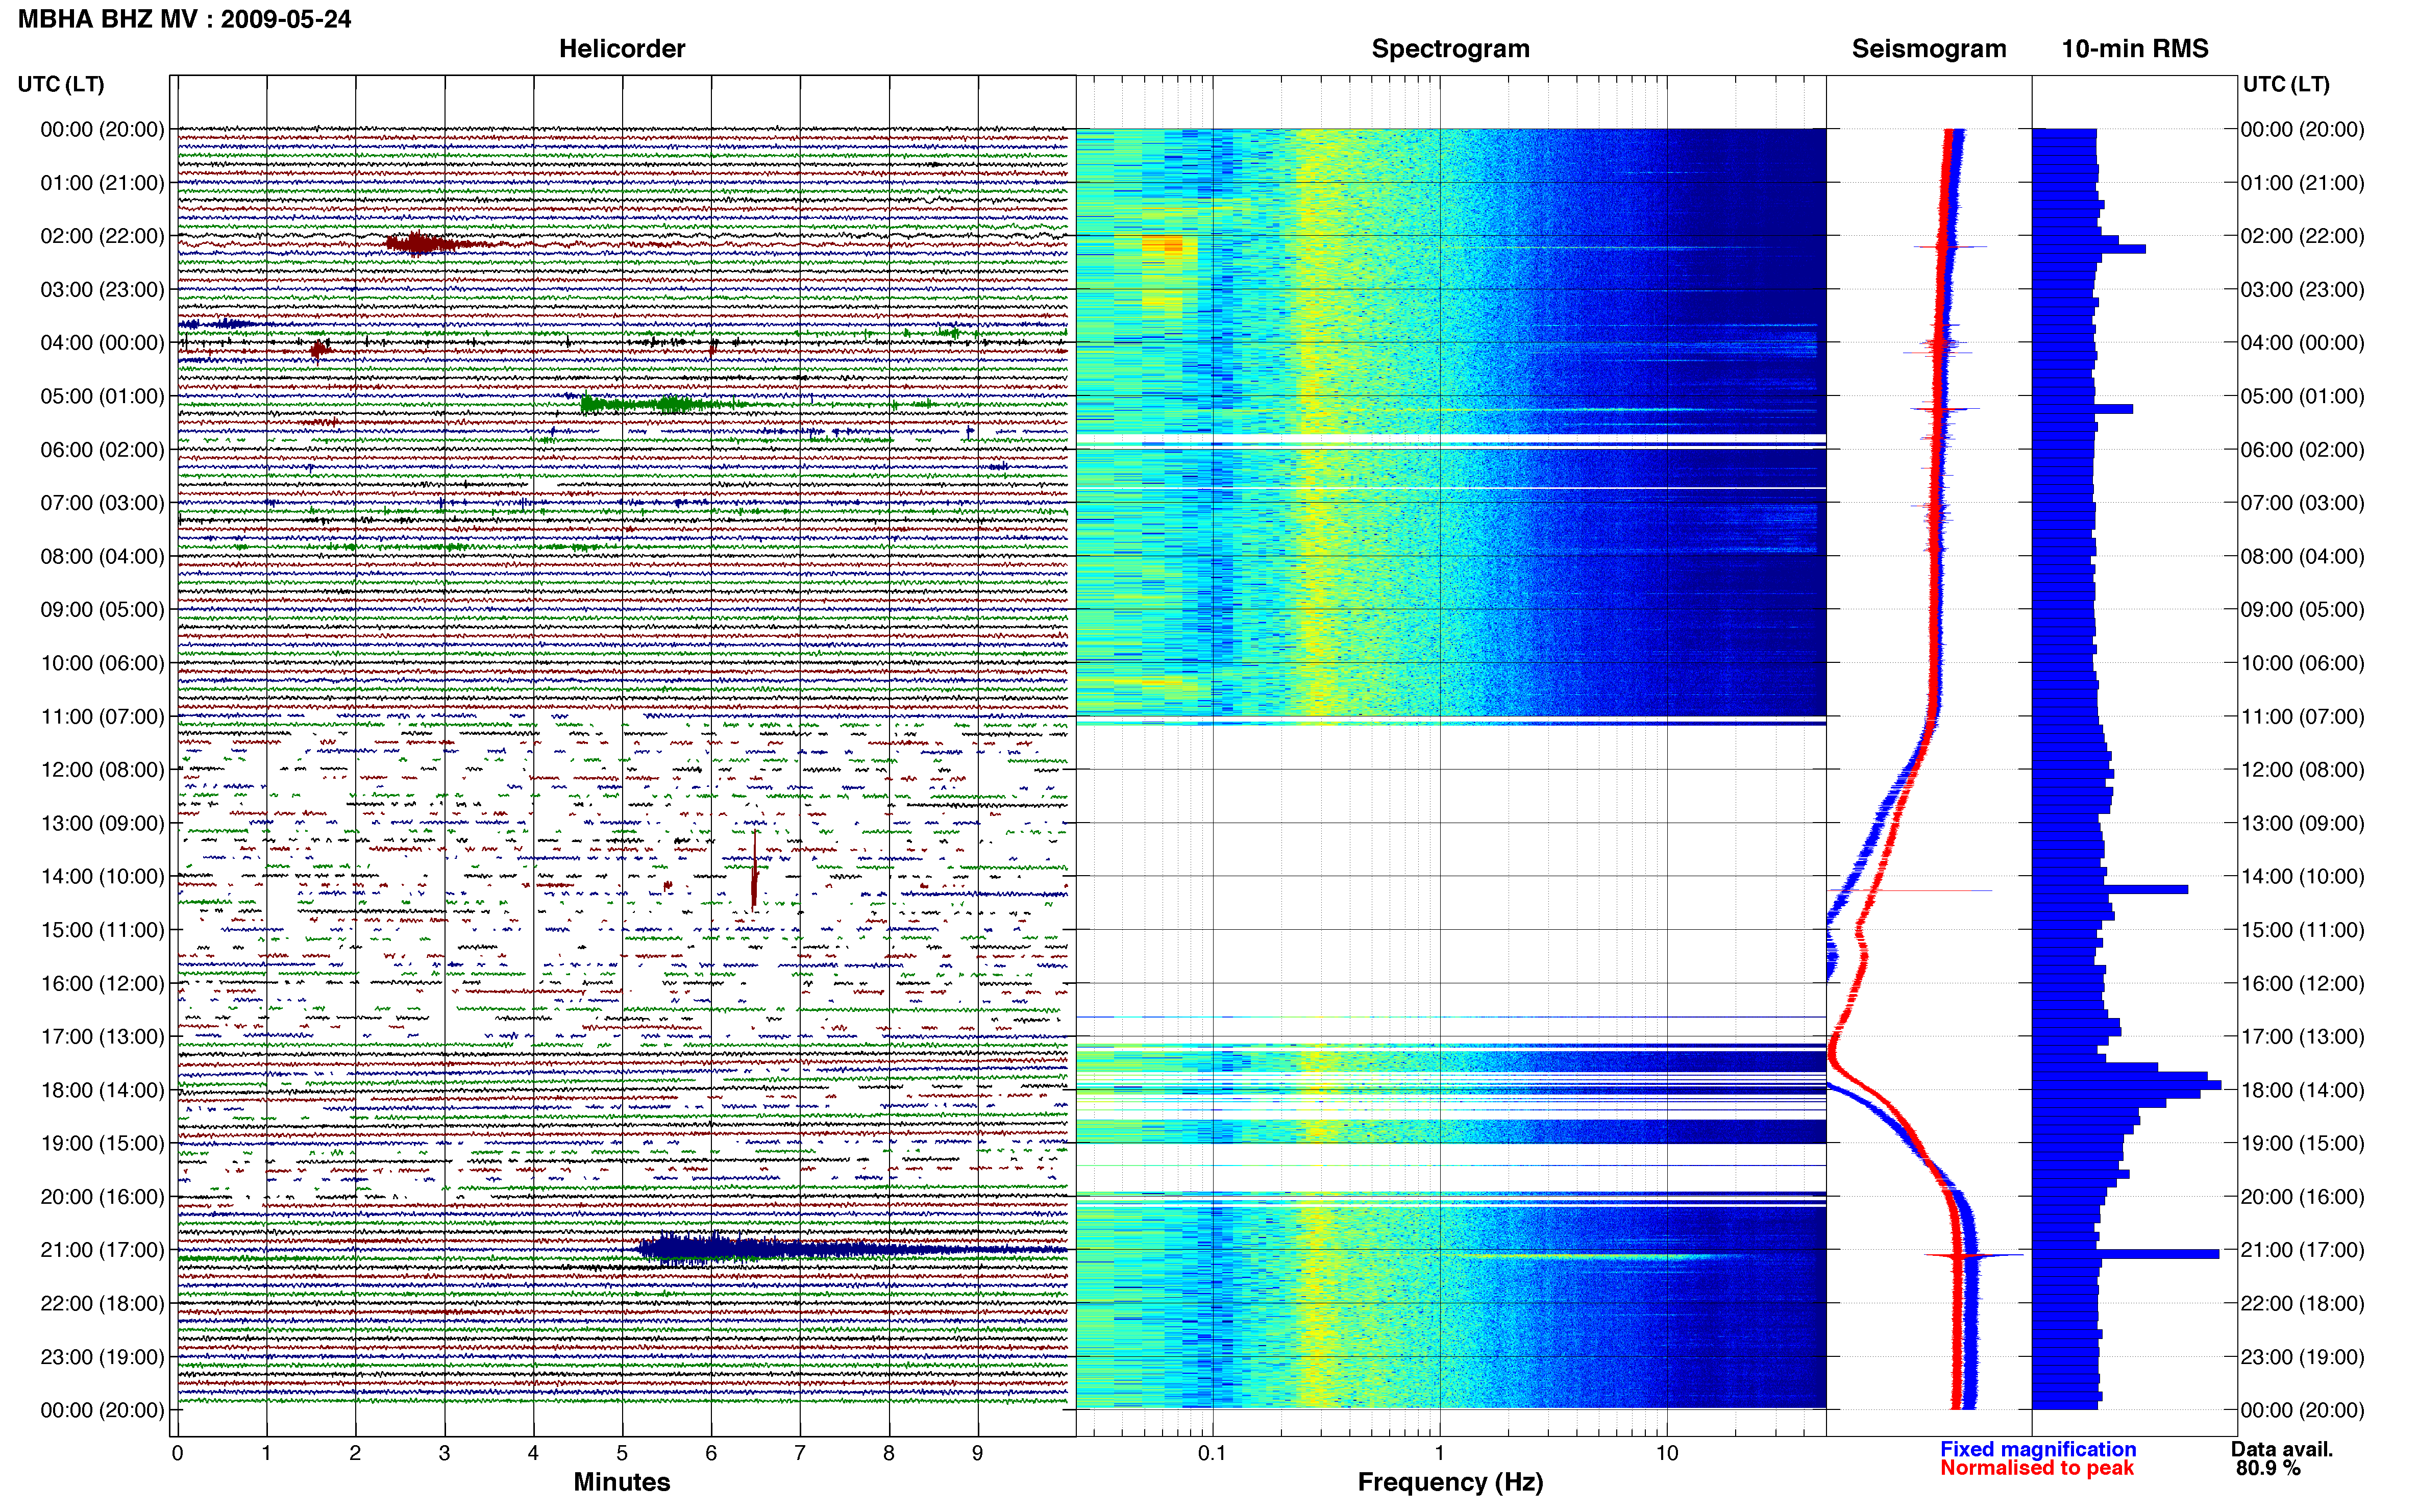
Task: Click the left '18:00 (14:00)' time label
Action: click(x=102, y=1090)
